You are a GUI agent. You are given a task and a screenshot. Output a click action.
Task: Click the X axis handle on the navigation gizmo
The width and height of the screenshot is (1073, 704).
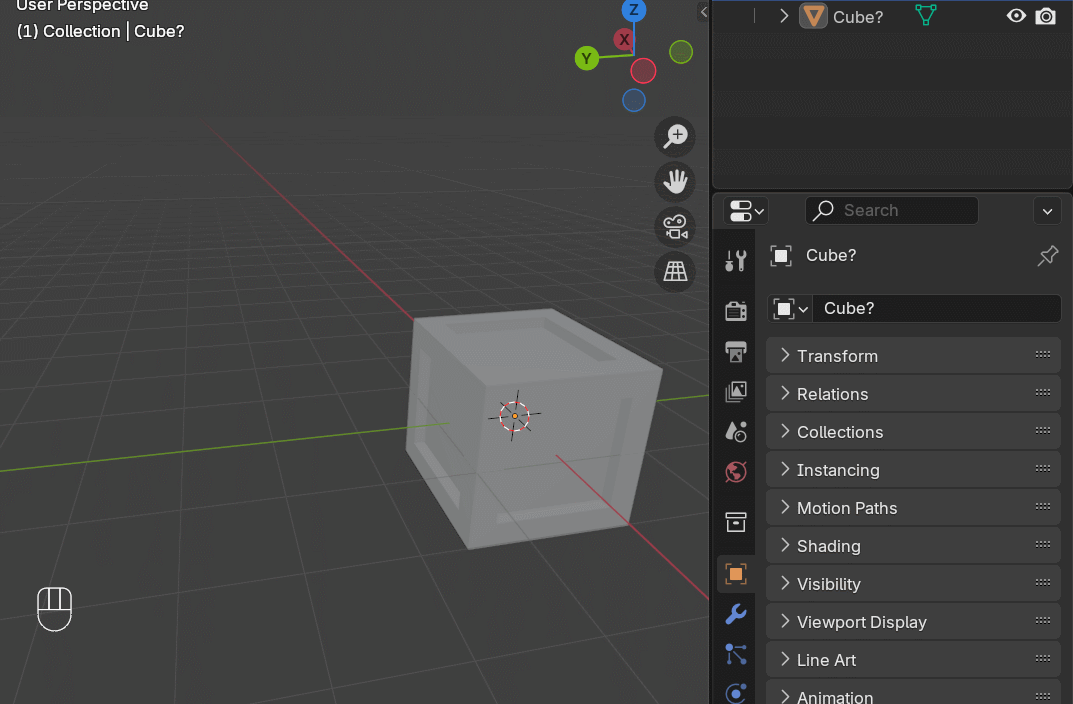click(624, 40)
